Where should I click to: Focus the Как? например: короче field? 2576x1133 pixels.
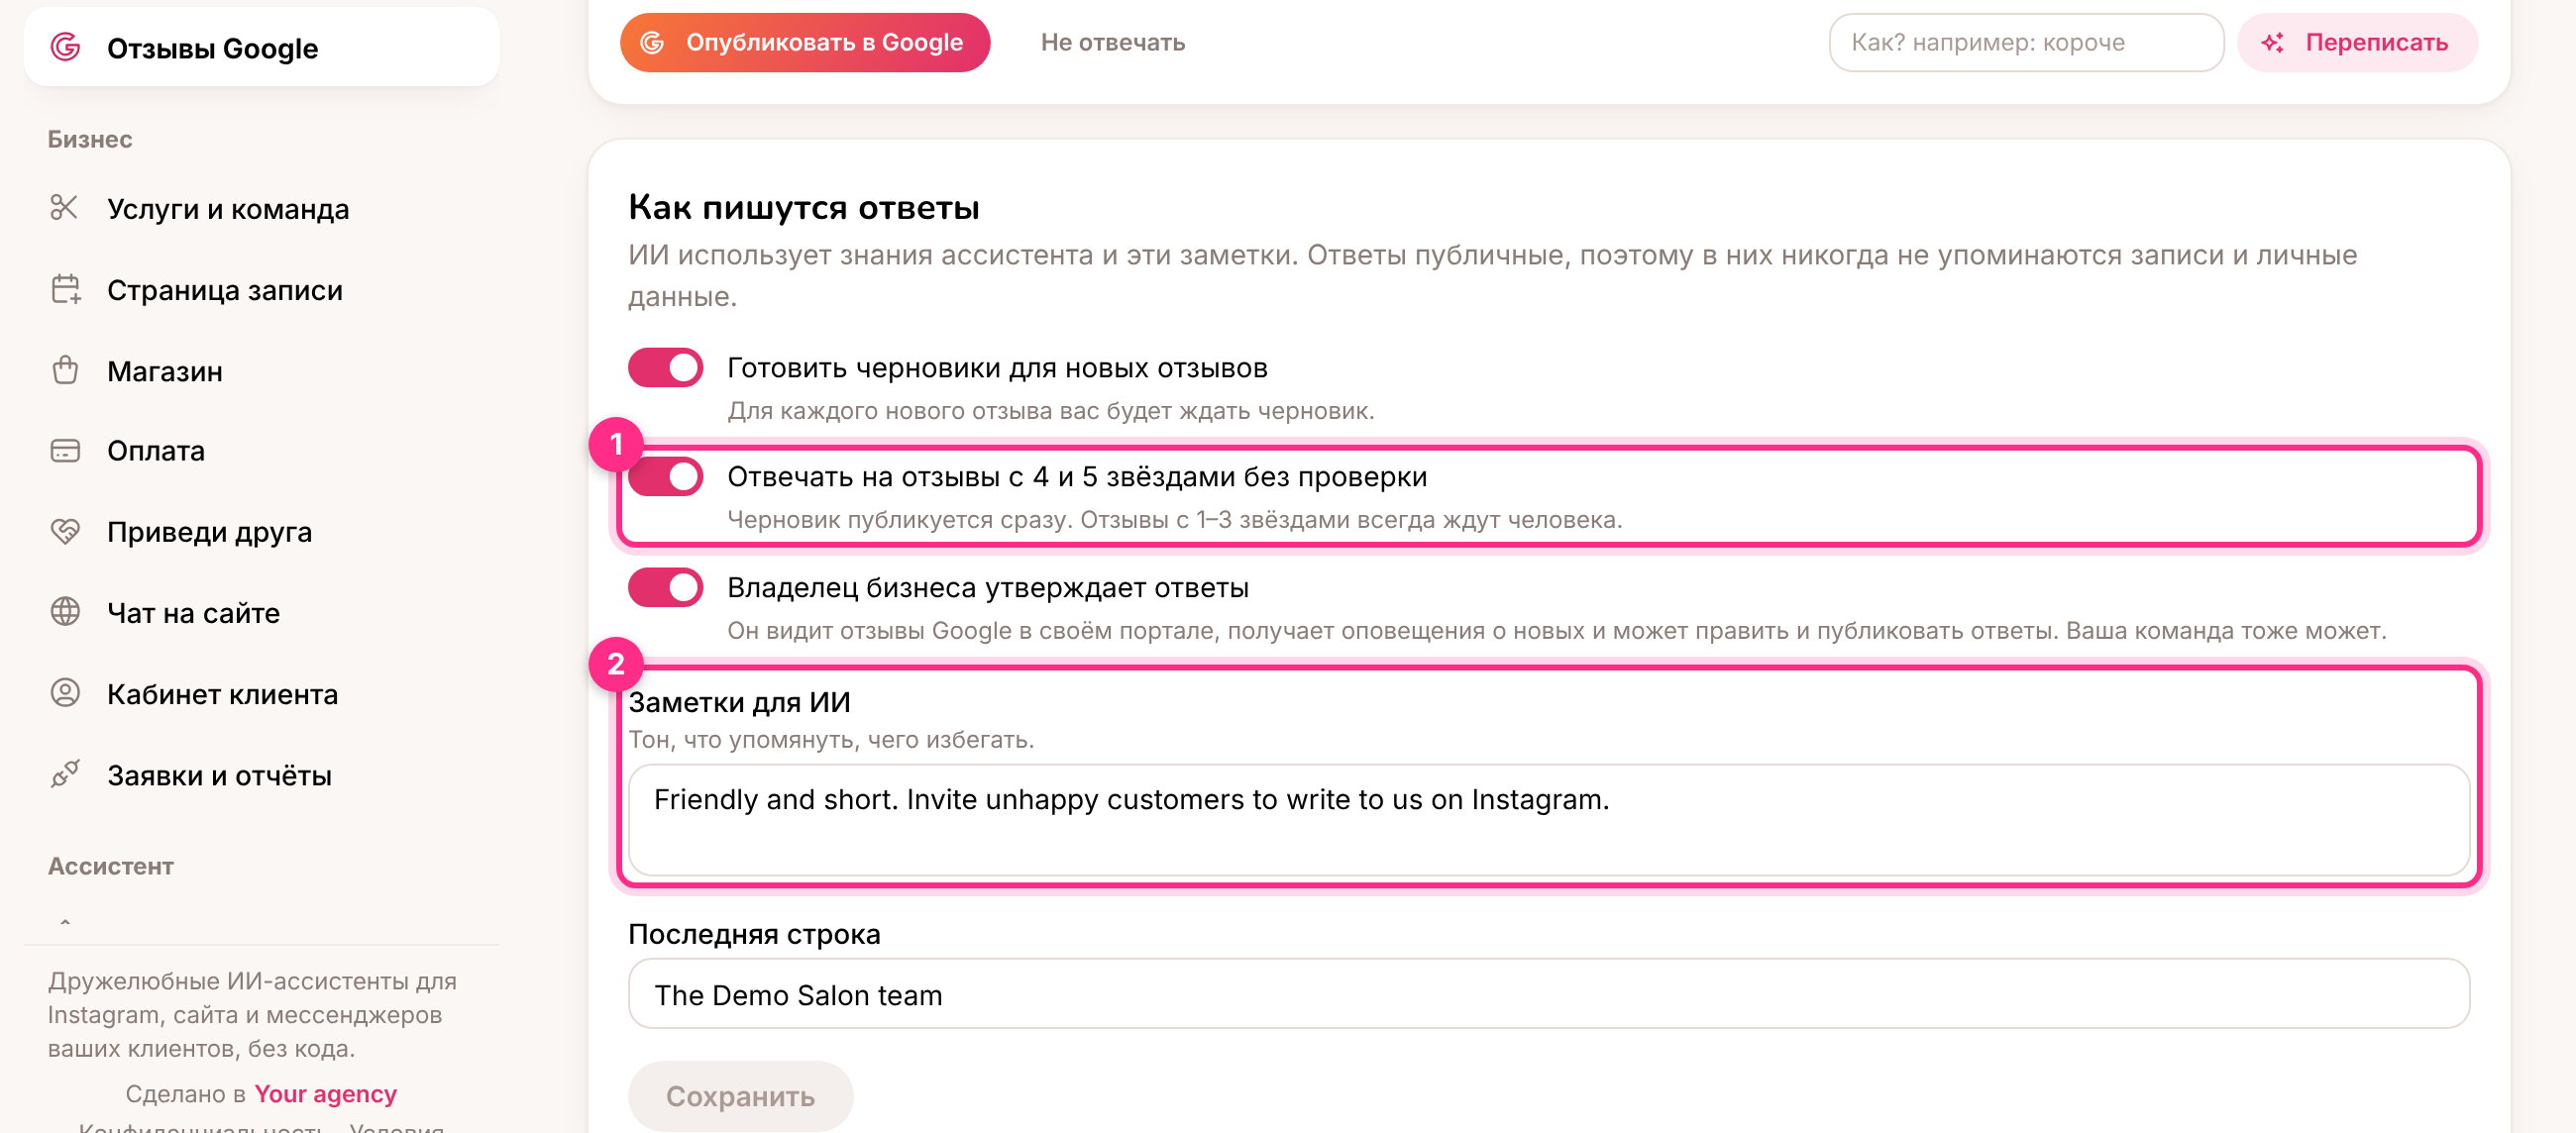(2026, 42)
